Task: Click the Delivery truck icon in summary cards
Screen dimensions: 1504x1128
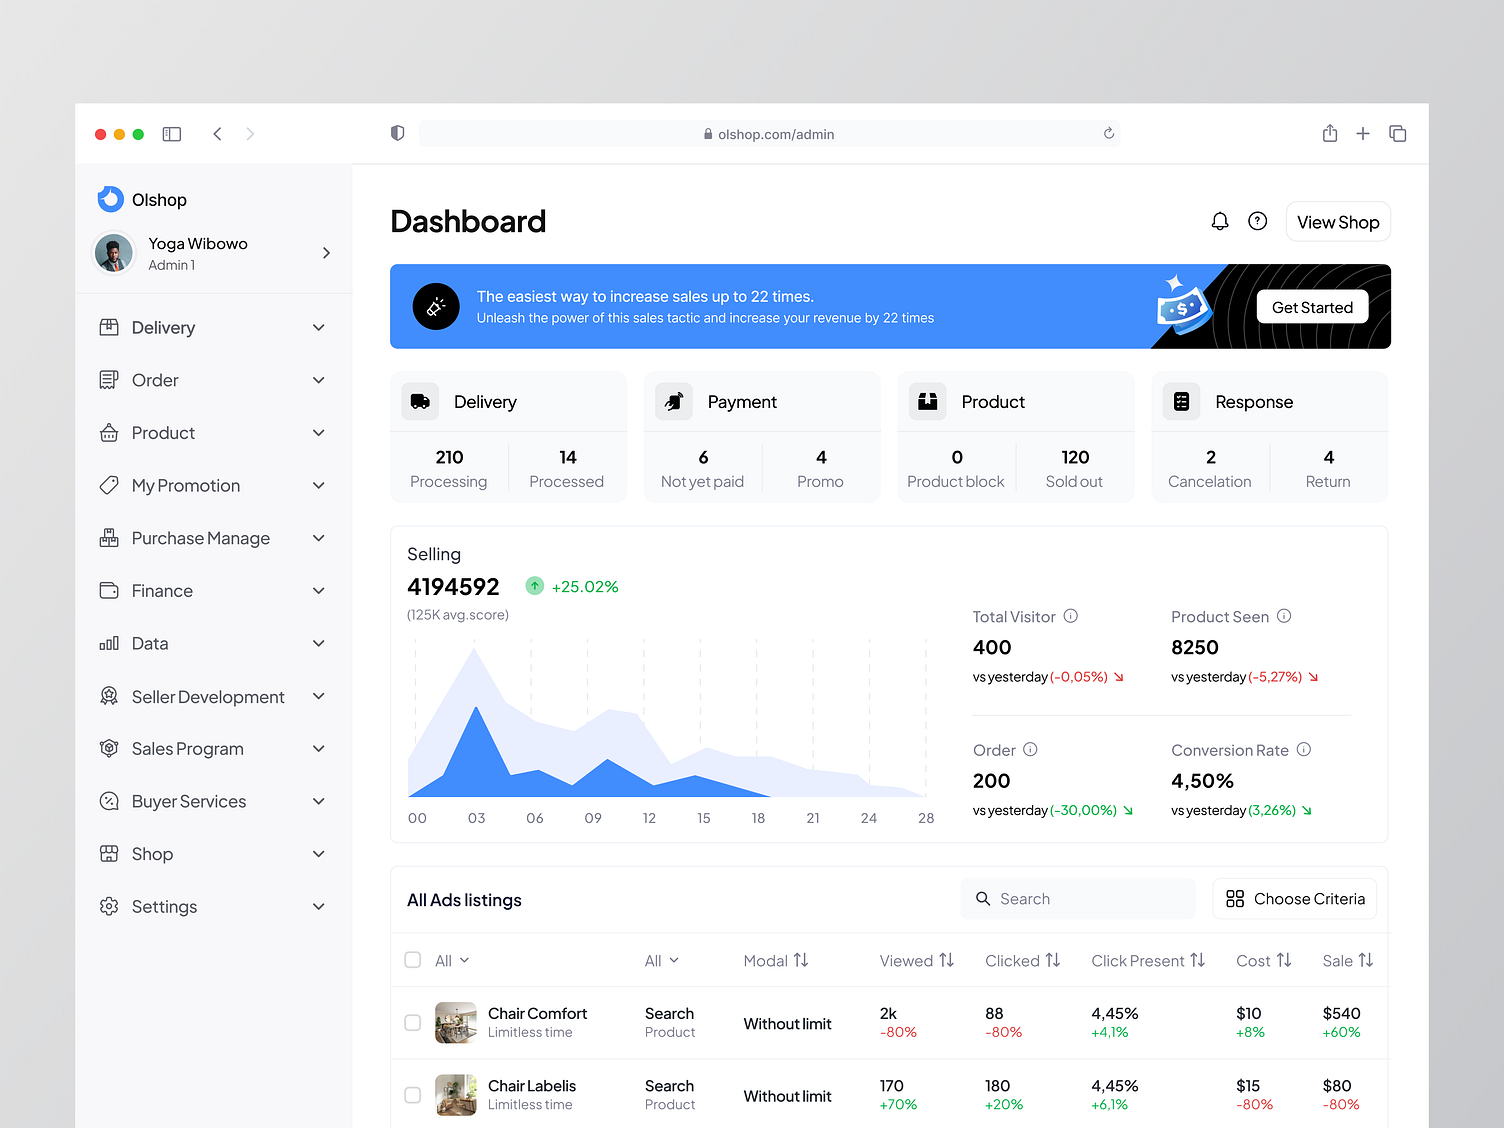Action: coord(420,401)
